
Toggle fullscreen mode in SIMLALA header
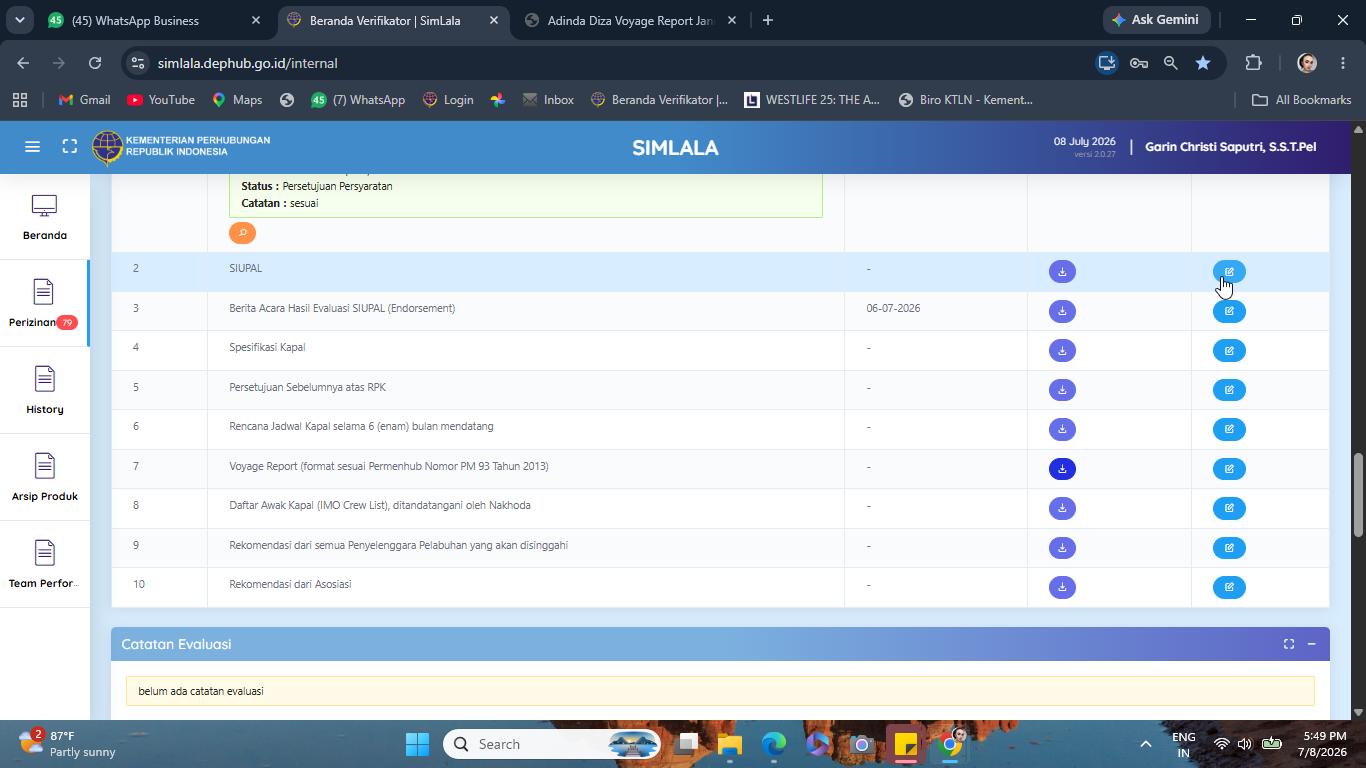[x=69, y=147]
